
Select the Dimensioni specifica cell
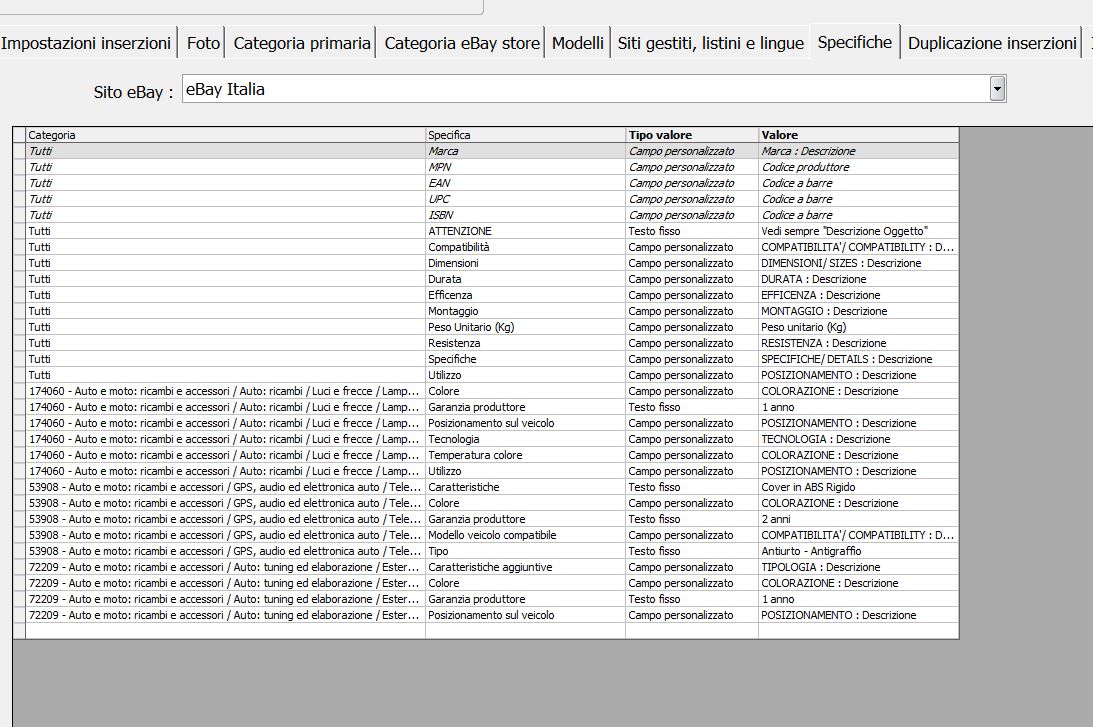(526, 263)
